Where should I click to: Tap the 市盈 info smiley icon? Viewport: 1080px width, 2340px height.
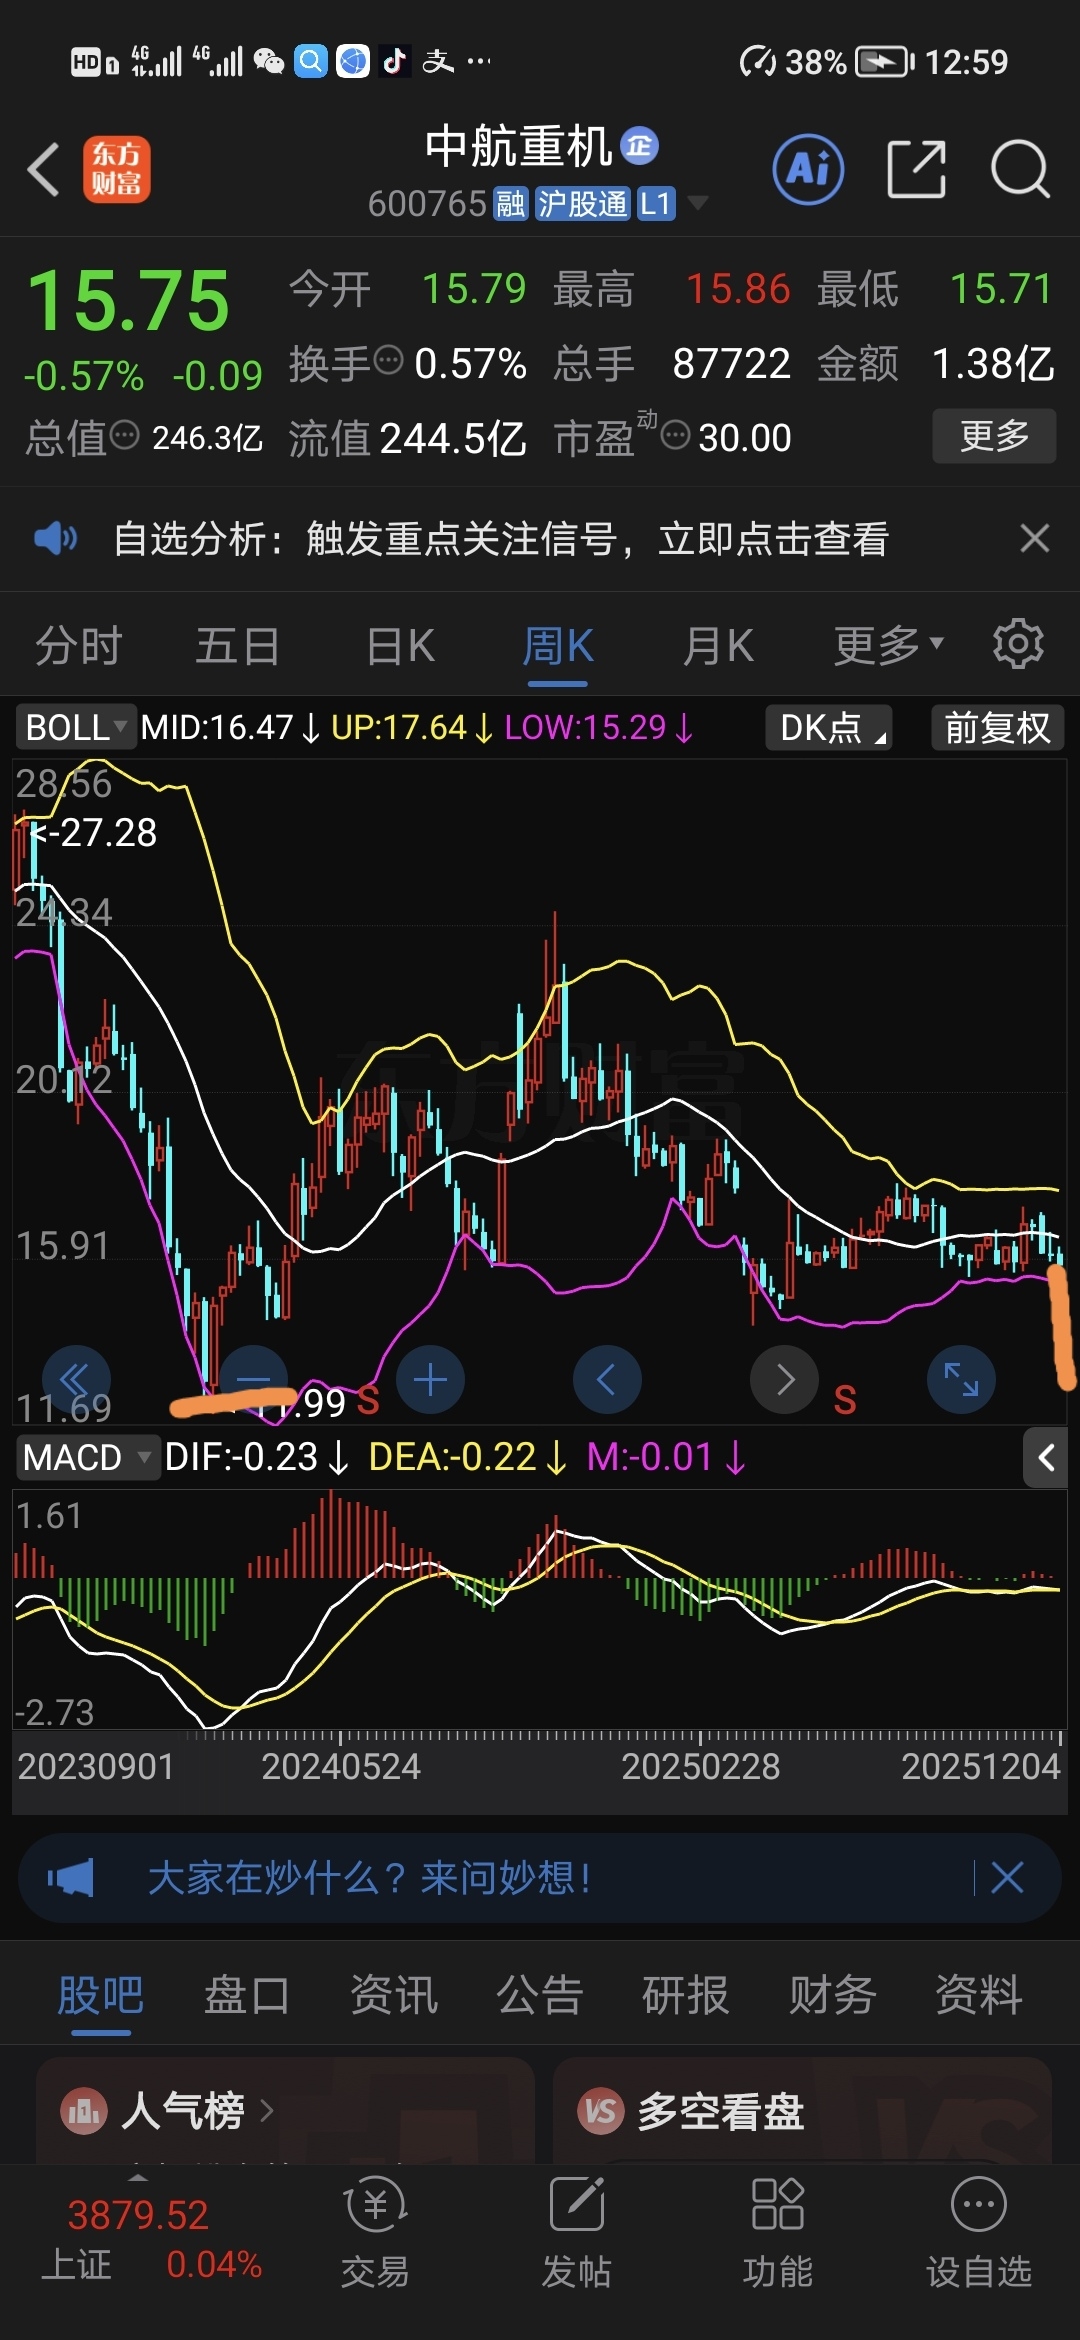[676, 435]
